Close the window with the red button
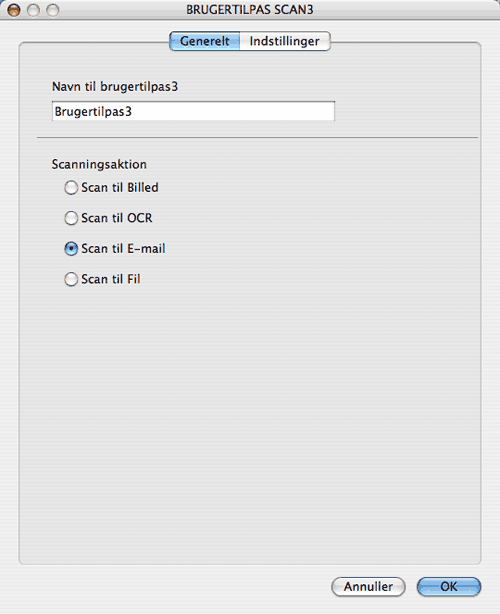 tap(14, 10)
